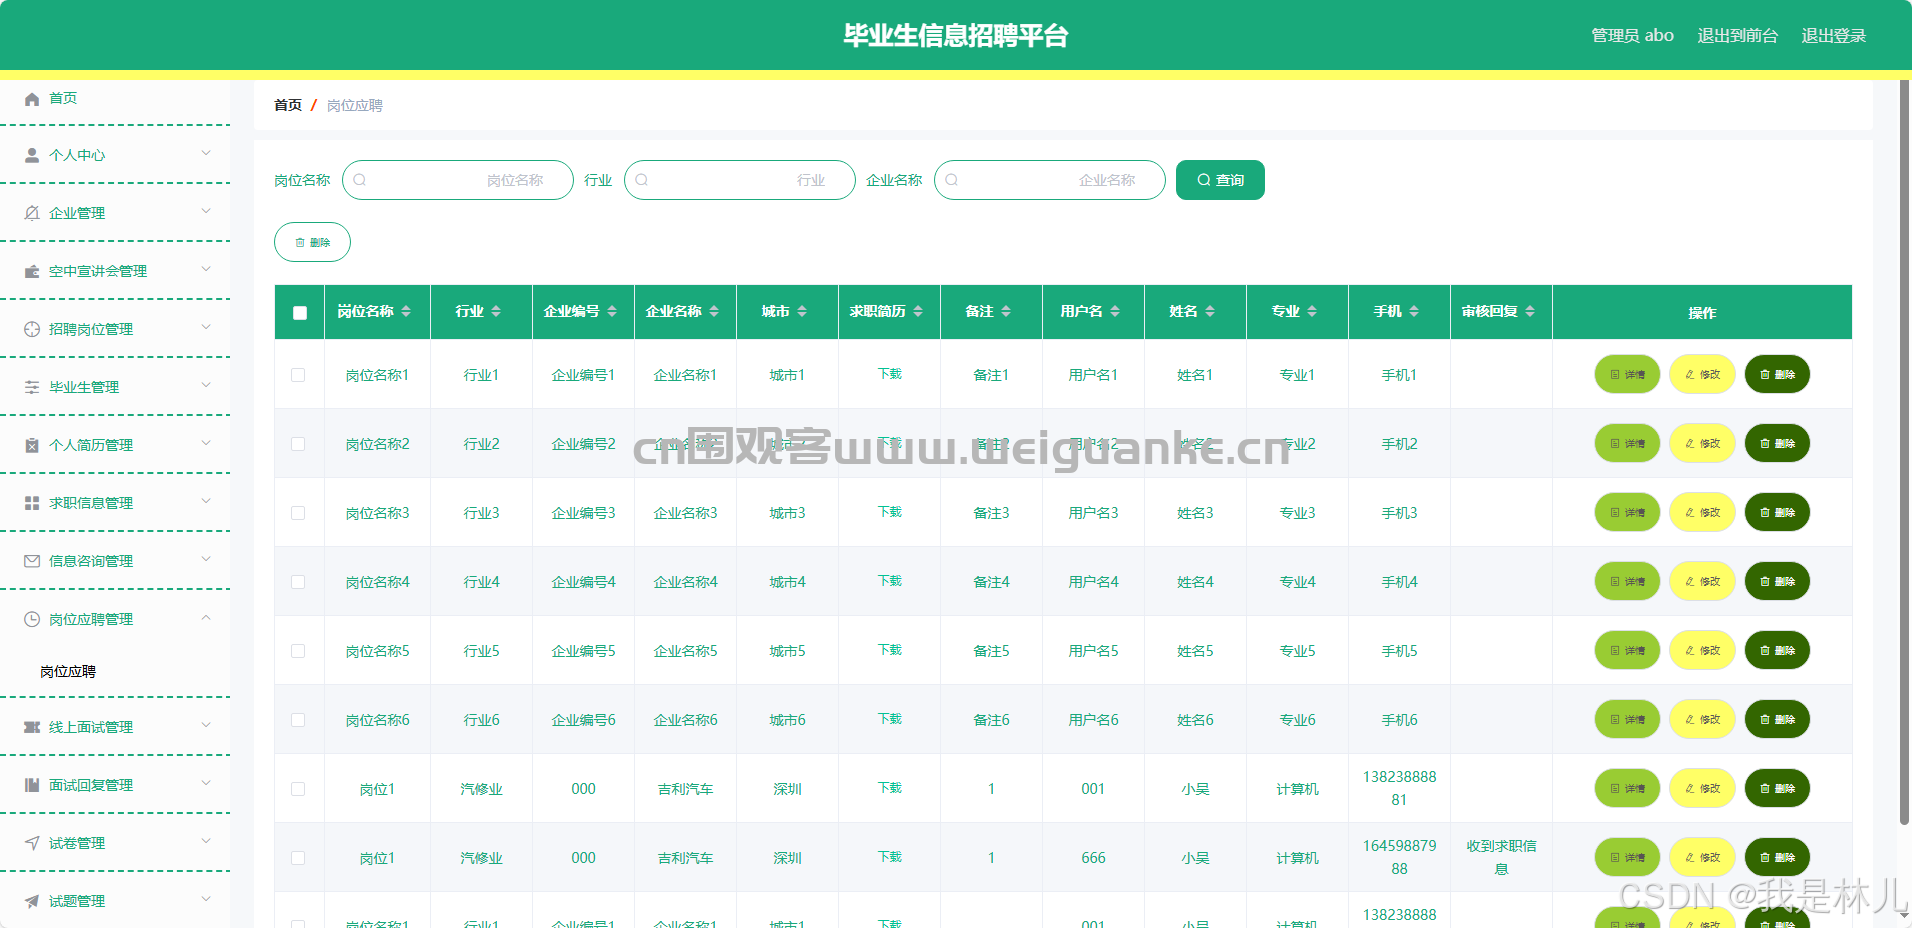
Task: Click 退出到前台 in the header
Action: (1737, 36)
